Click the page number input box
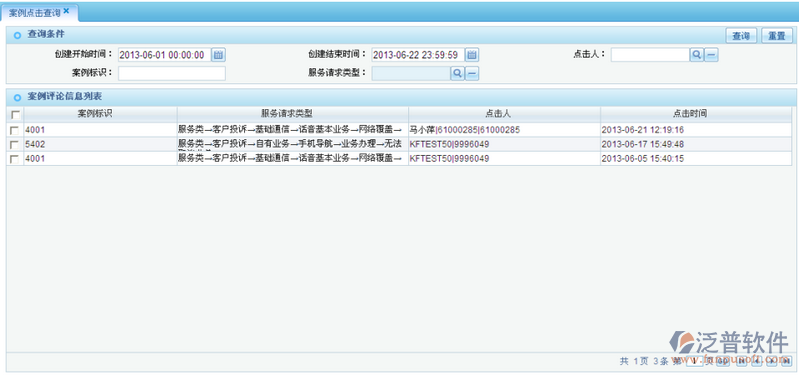The width and height of the screenshot is (799, 375). pyautogui.click(x=695, y=361)
